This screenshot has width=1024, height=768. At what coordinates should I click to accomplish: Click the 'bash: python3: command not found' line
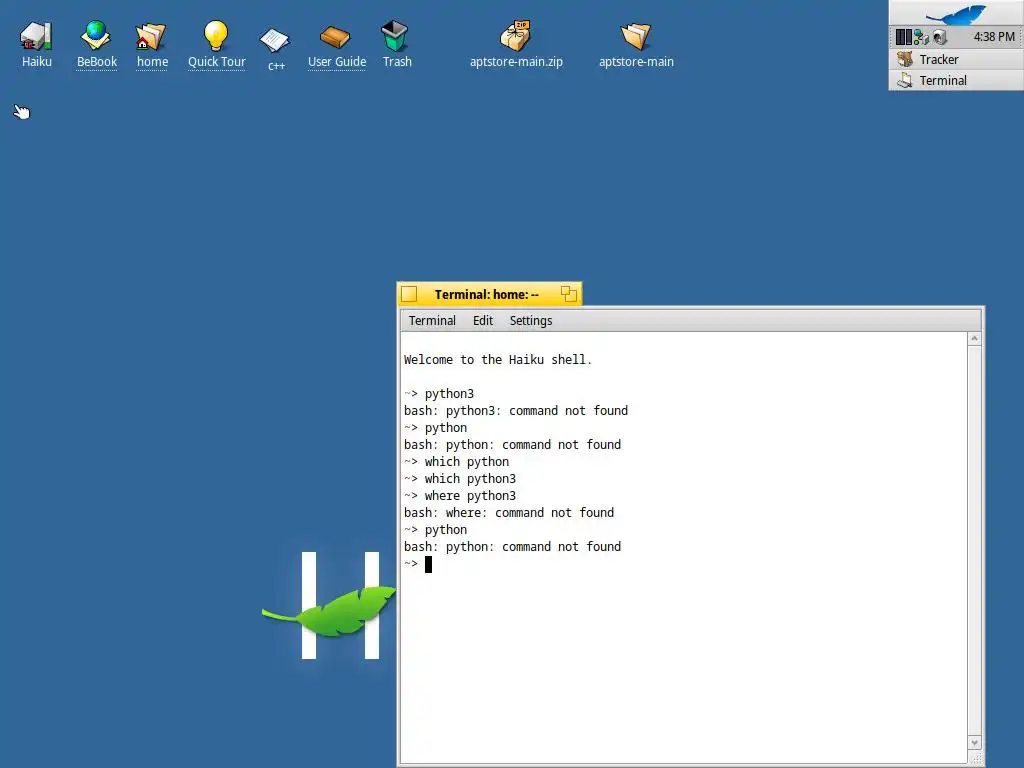(516, 411)
